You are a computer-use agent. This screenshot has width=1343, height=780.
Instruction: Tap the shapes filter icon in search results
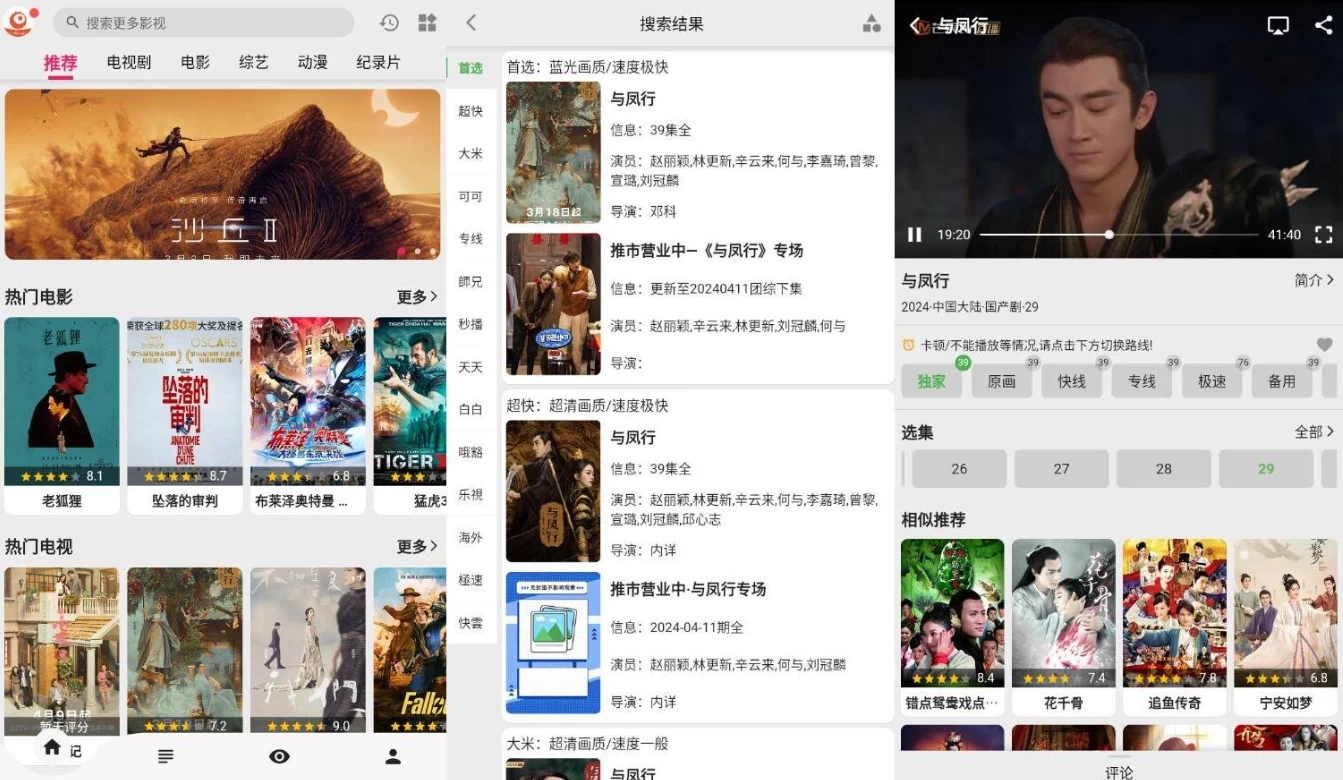(x=871, y=24)
